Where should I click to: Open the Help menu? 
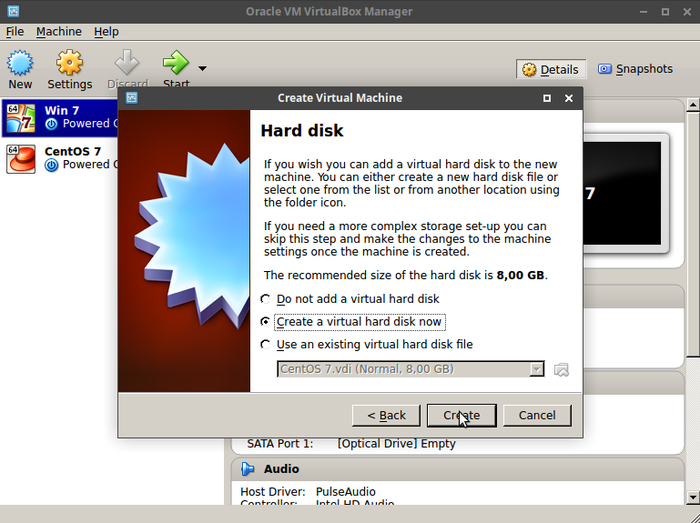(x=106, y=32)
